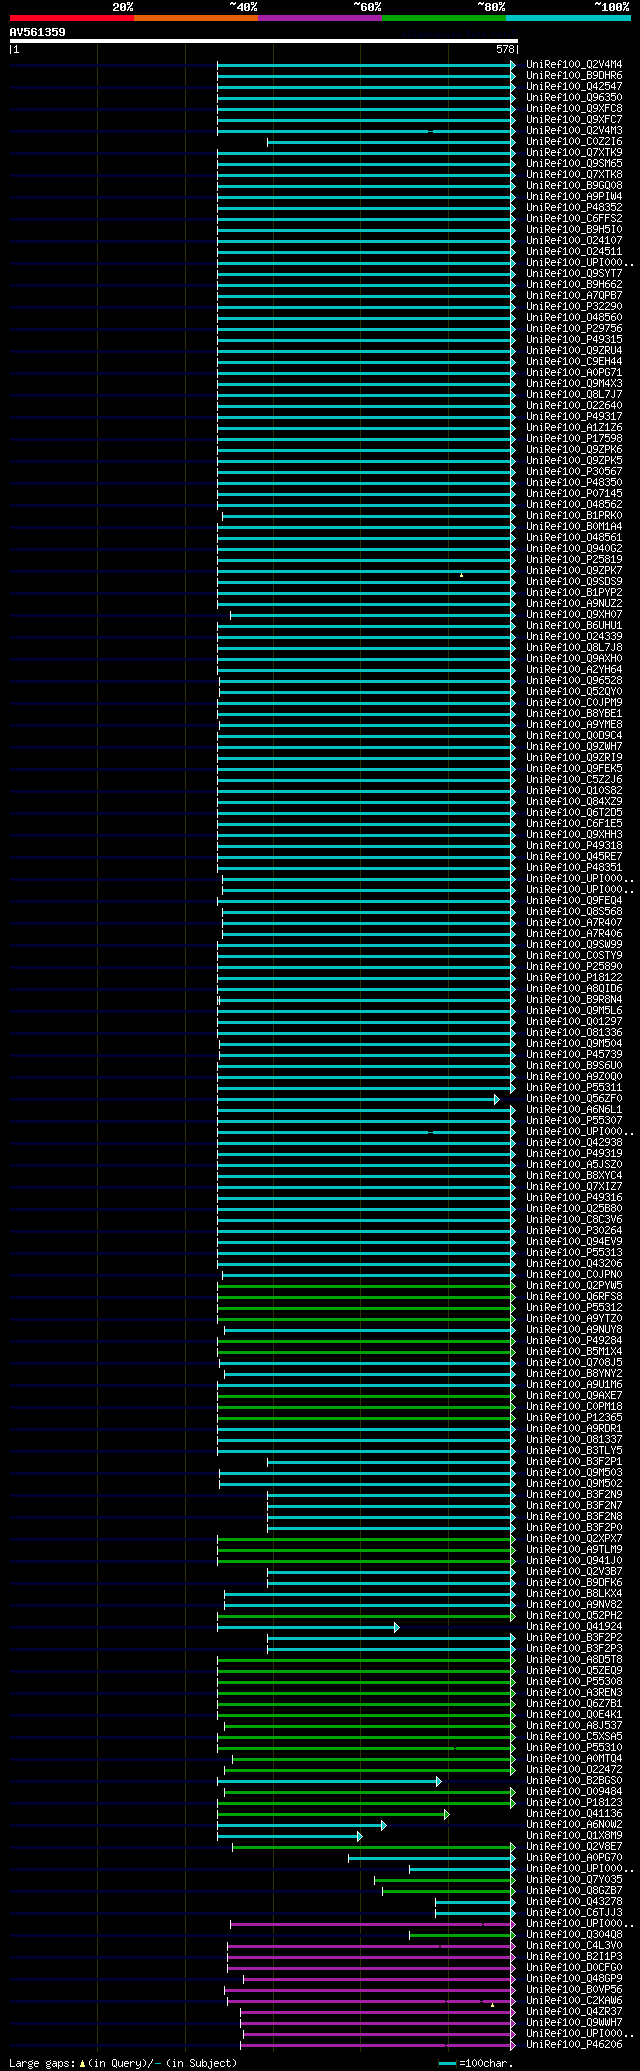Image resolution: width=640 pixels, height=2071 pixels.
Task: Click the short cyan bar for UniRef100_Q56ZF0
Action: (x=357, y=1099)
